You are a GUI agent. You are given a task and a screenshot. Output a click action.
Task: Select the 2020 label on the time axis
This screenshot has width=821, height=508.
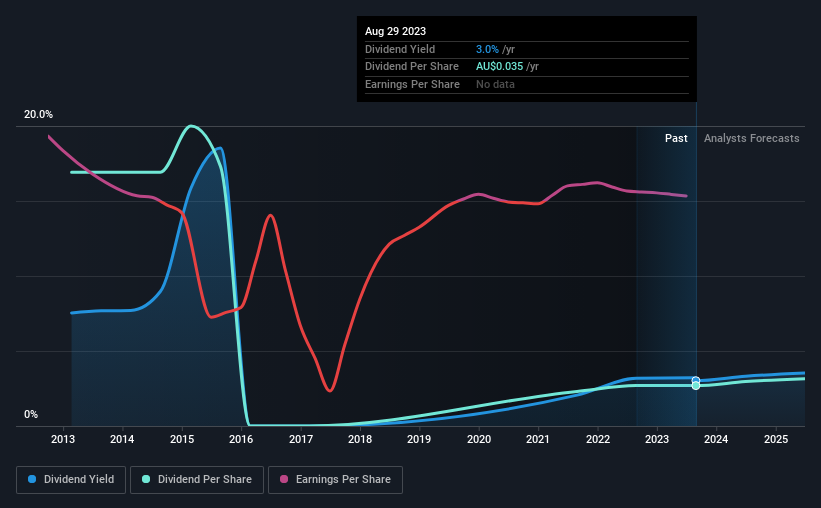479,439
